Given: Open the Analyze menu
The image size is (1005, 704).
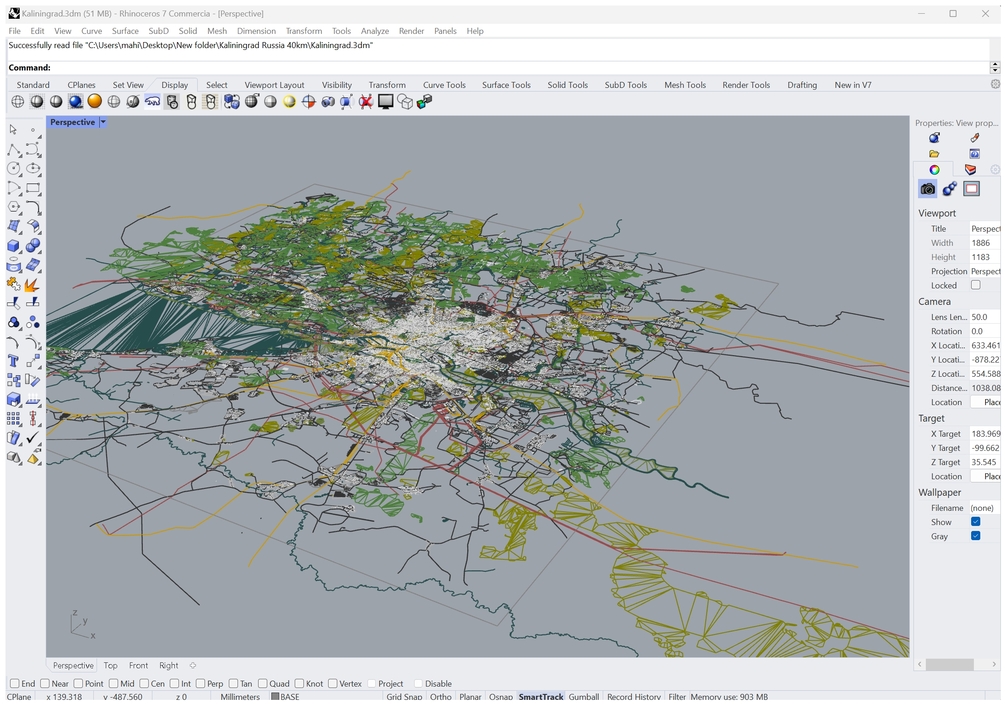Looking at the screenshot, I should [x=375, y=31].
